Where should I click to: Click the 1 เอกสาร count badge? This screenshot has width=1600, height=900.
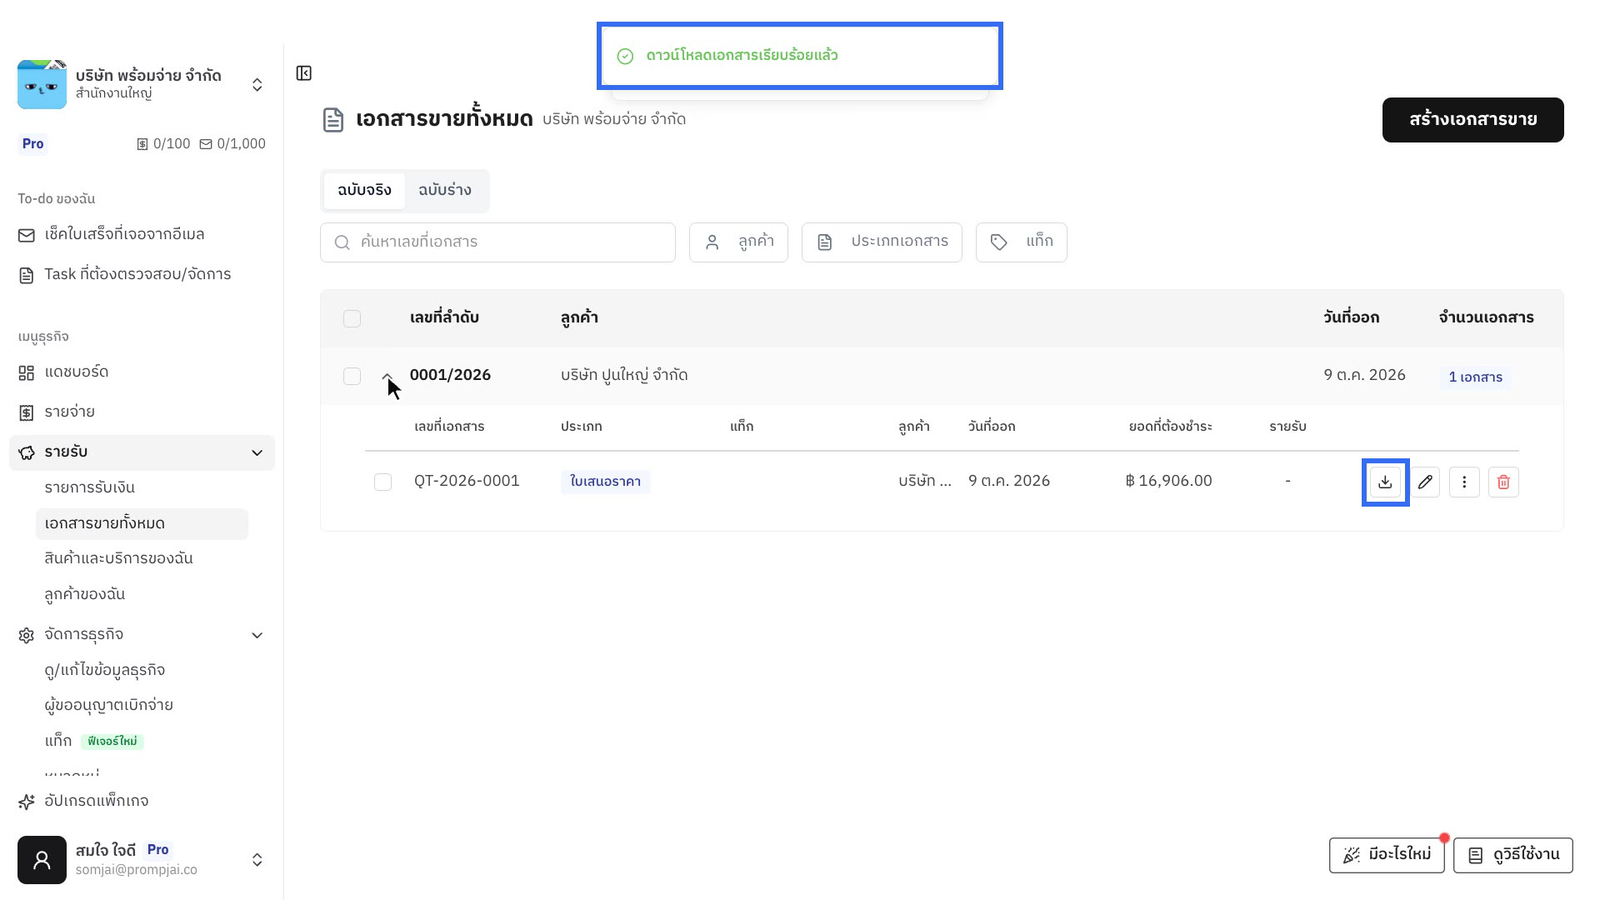tap(1476, 377)
